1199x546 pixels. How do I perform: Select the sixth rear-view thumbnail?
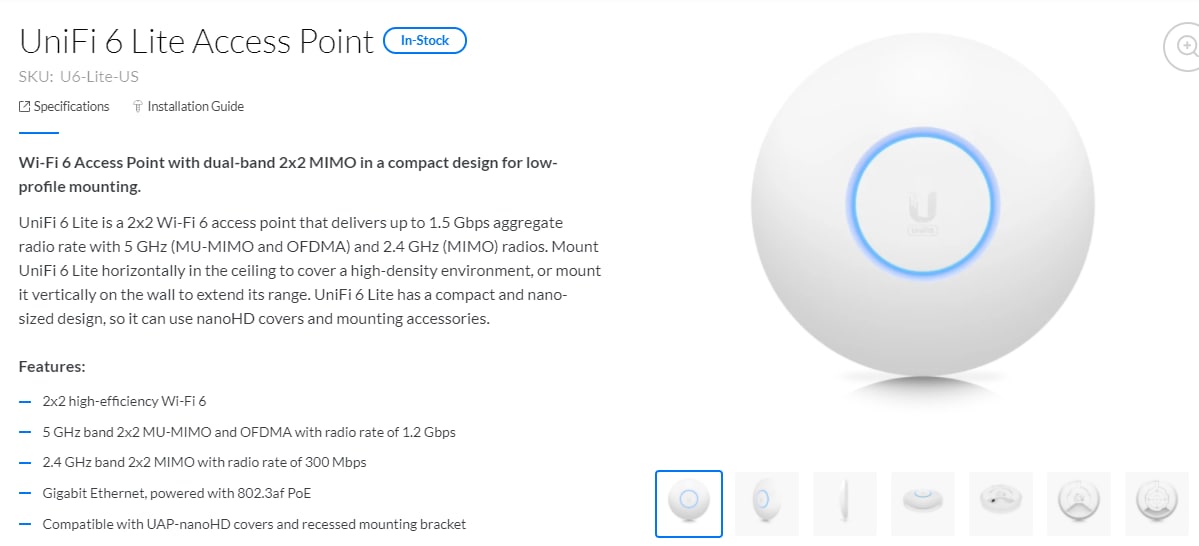coord(1079,503)
